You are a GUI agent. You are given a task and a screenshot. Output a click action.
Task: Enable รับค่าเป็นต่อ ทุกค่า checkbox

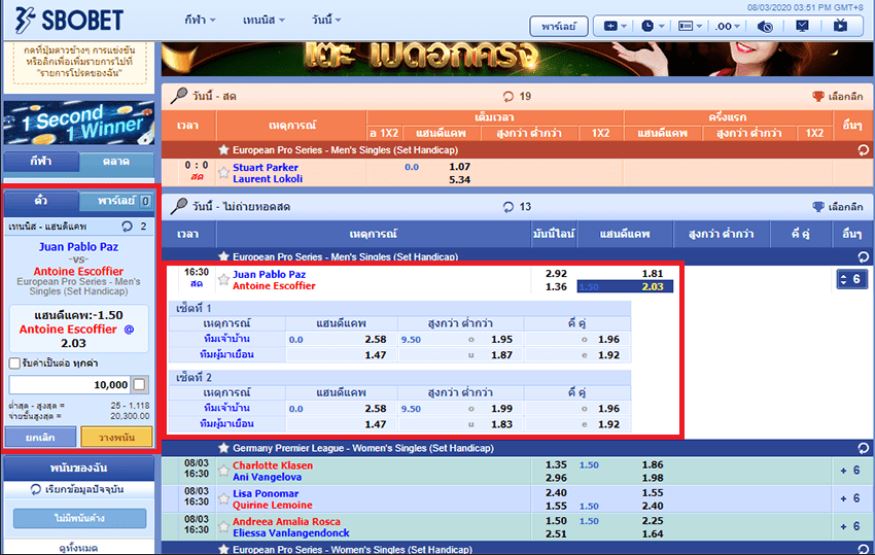15,363
